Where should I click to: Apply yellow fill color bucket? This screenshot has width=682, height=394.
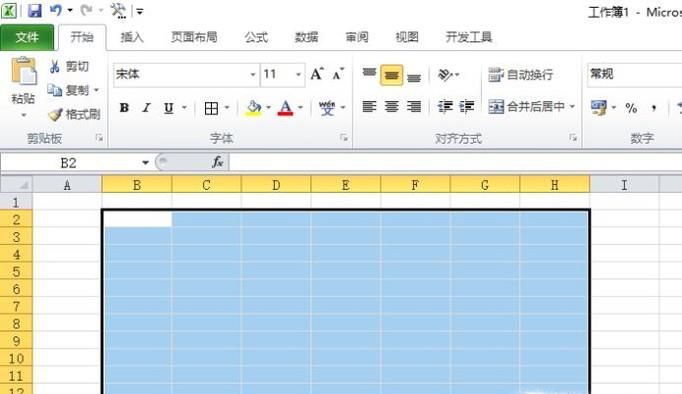pyautogui.click(x=254, y=108)
